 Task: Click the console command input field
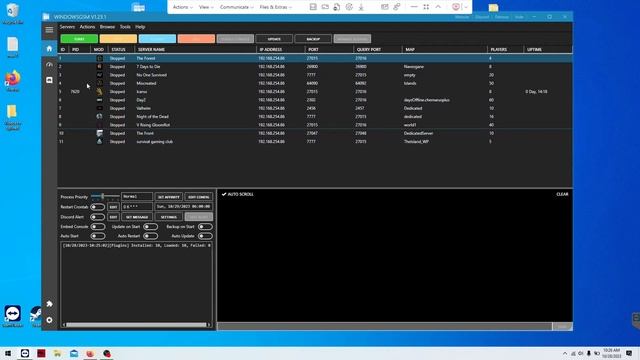(384, 327)
